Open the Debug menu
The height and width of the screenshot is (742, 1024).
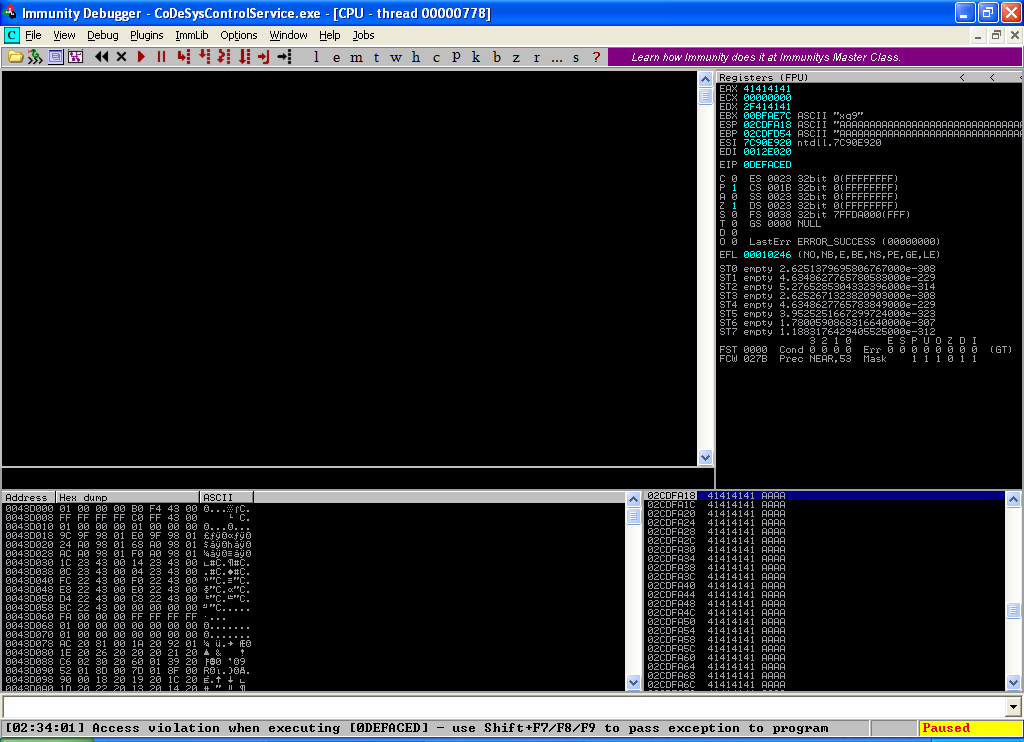[102, 35]
